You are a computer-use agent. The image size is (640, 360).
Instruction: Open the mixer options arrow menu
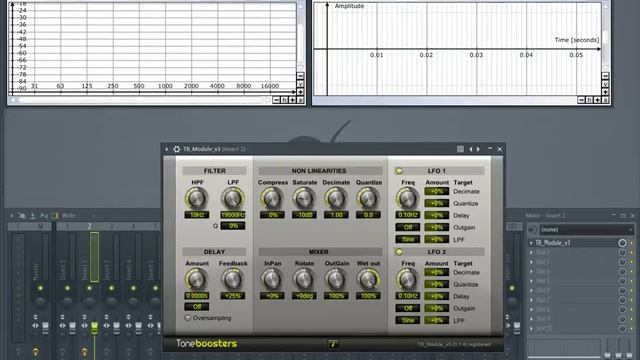(11, 215)
